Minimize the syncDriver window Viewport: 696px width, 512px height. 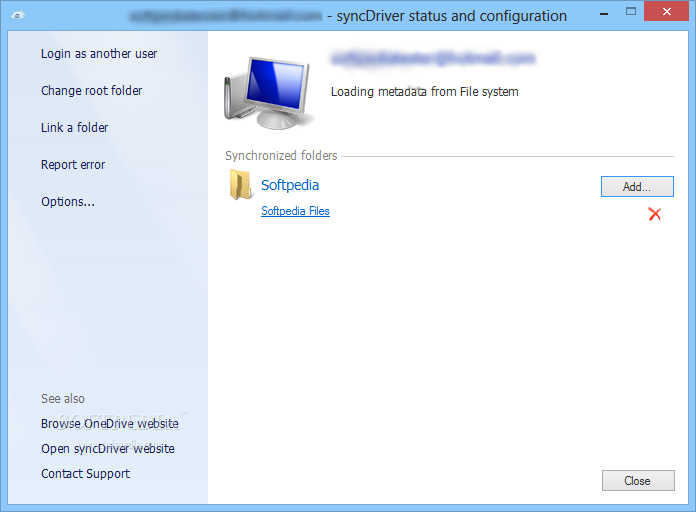click(604, 14)
